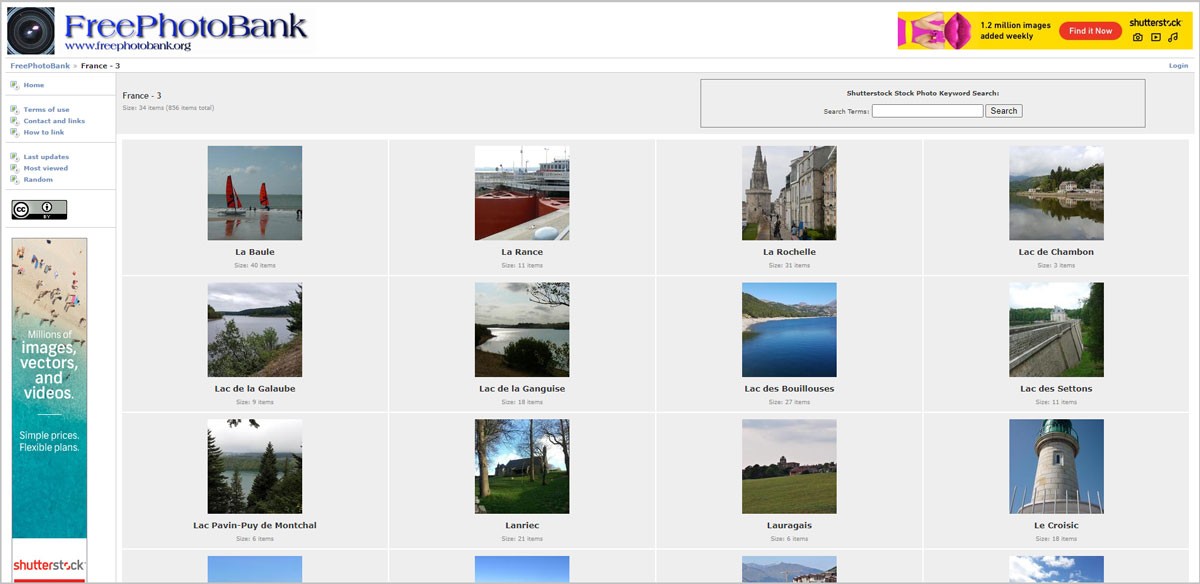Click the FreePhotoBank header title text
The width and height of the screenshot is (1200, 584).
click(186, 24)
